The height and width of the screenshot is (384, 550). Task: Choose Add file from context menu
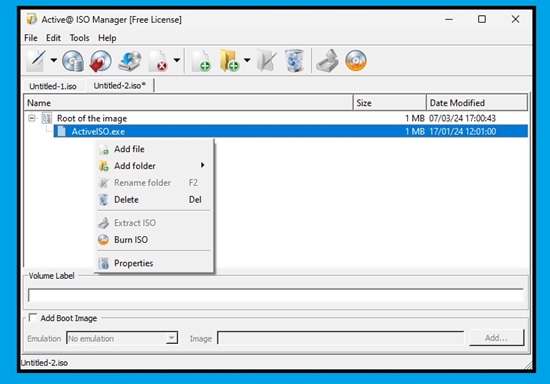(x=155, y=149)
